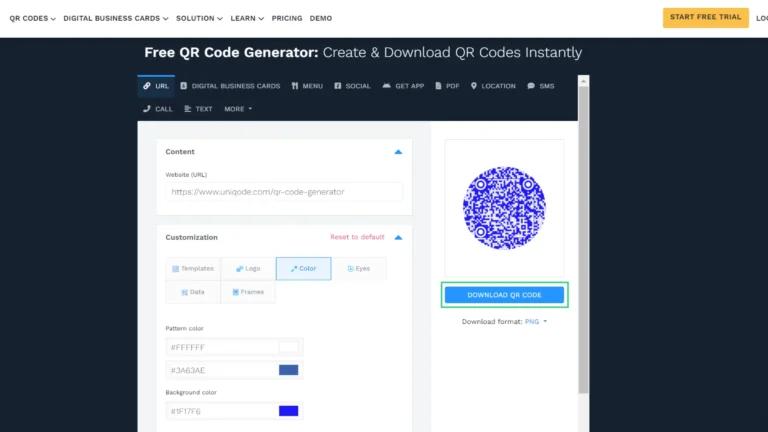
Task: Select the Location tab
Action: coord(493,86)
